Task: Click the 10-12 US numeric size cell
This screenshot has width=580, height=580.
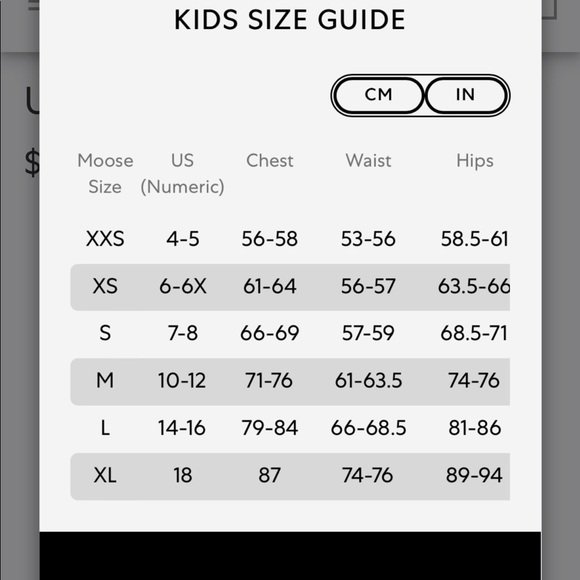Action: tap(182, 380)
